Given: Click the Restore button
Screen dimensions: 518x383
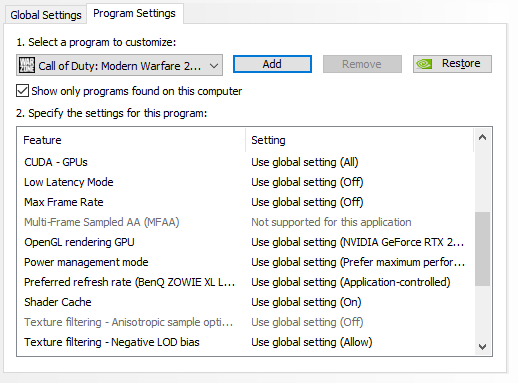Looking at the screenshot, I should click(x=452, y=64).
